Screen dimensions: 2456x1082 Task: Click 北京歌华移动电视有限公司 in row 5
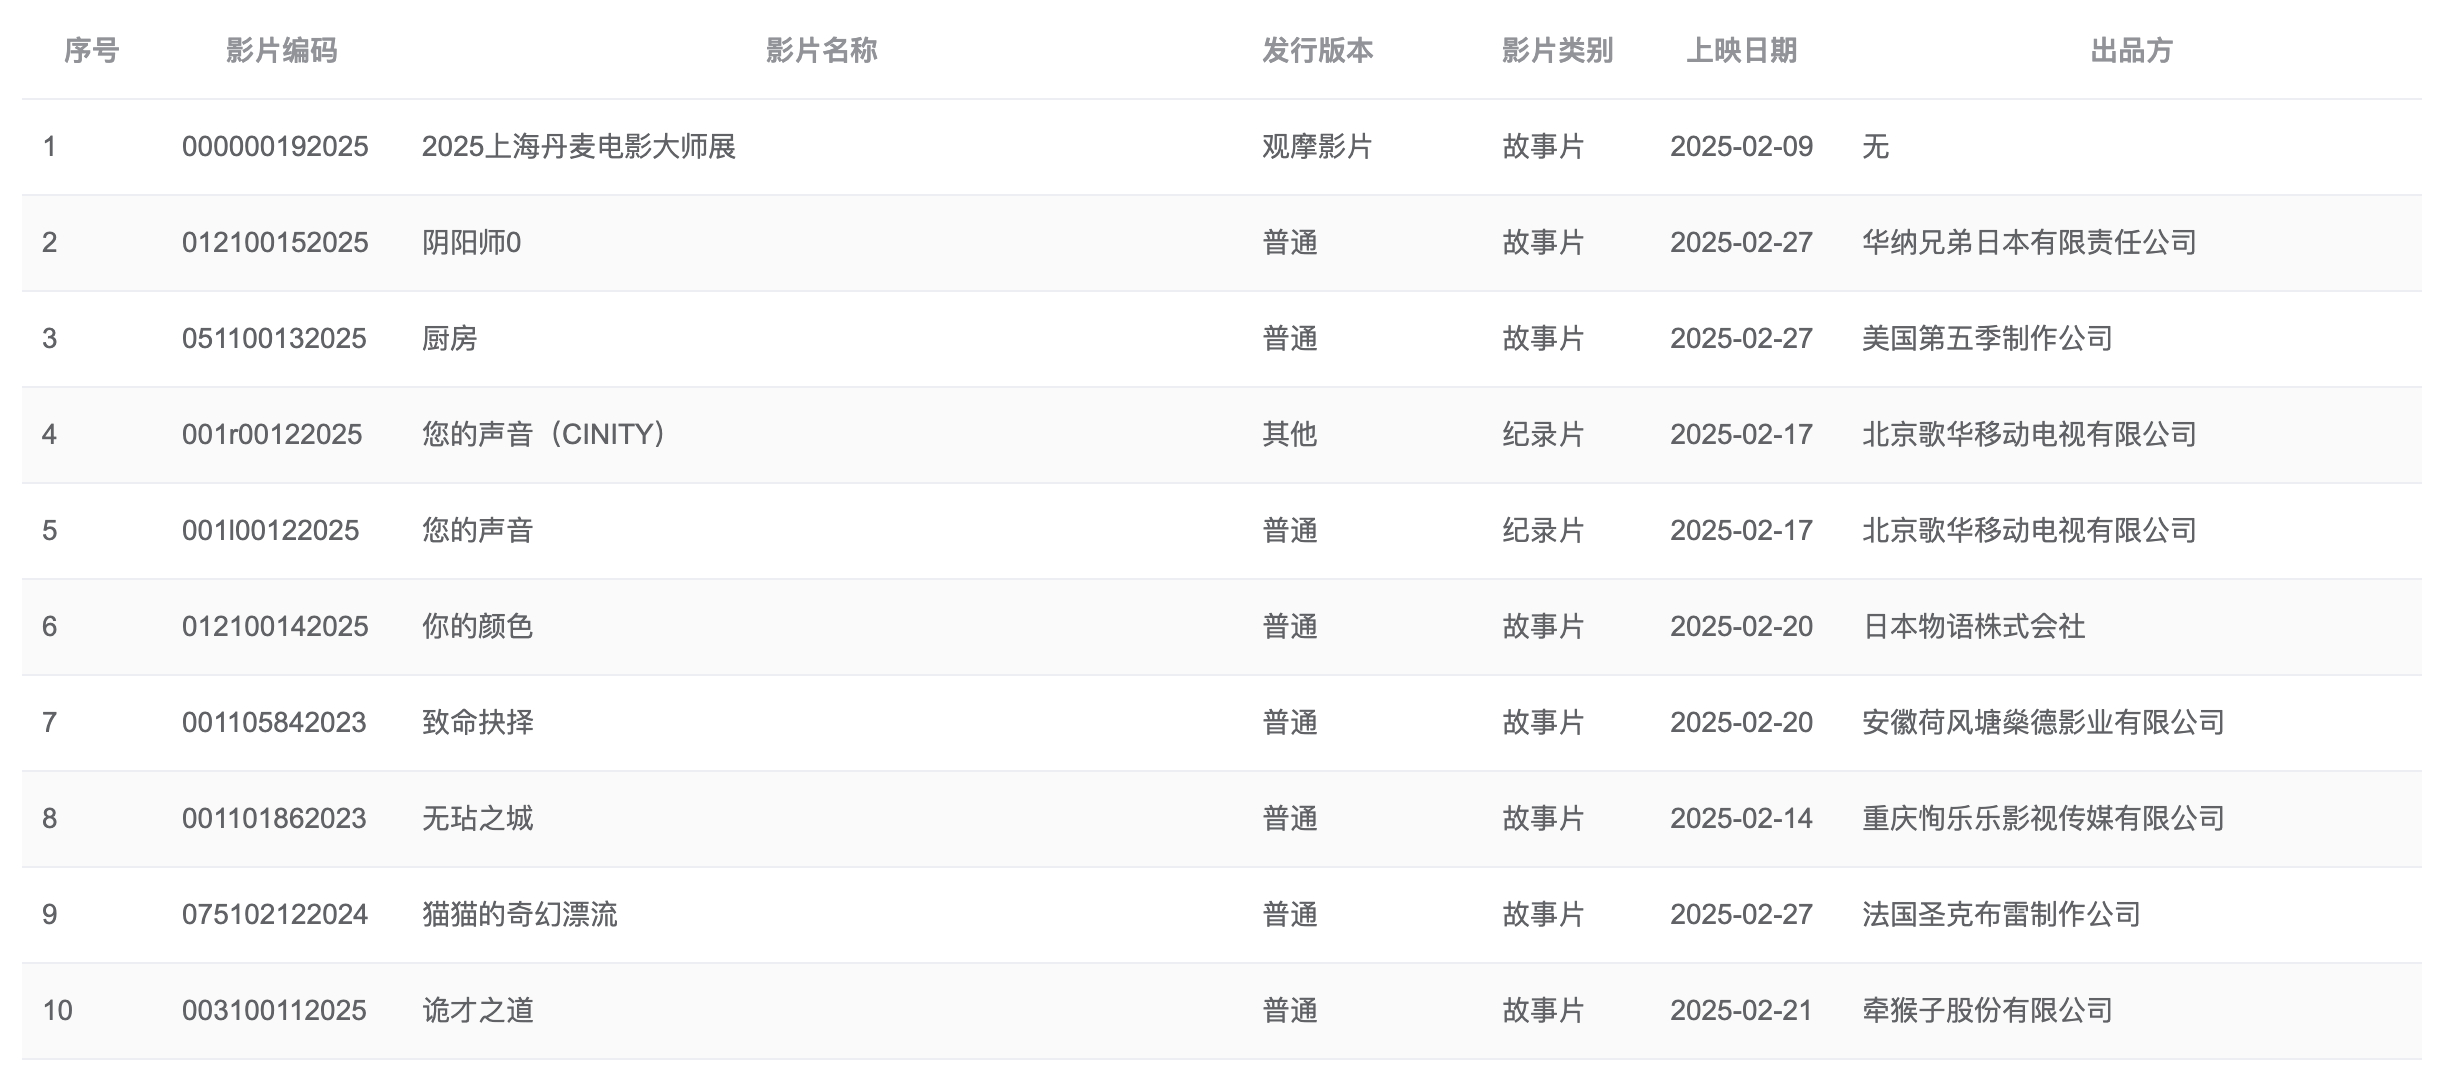click(2029, 531)
